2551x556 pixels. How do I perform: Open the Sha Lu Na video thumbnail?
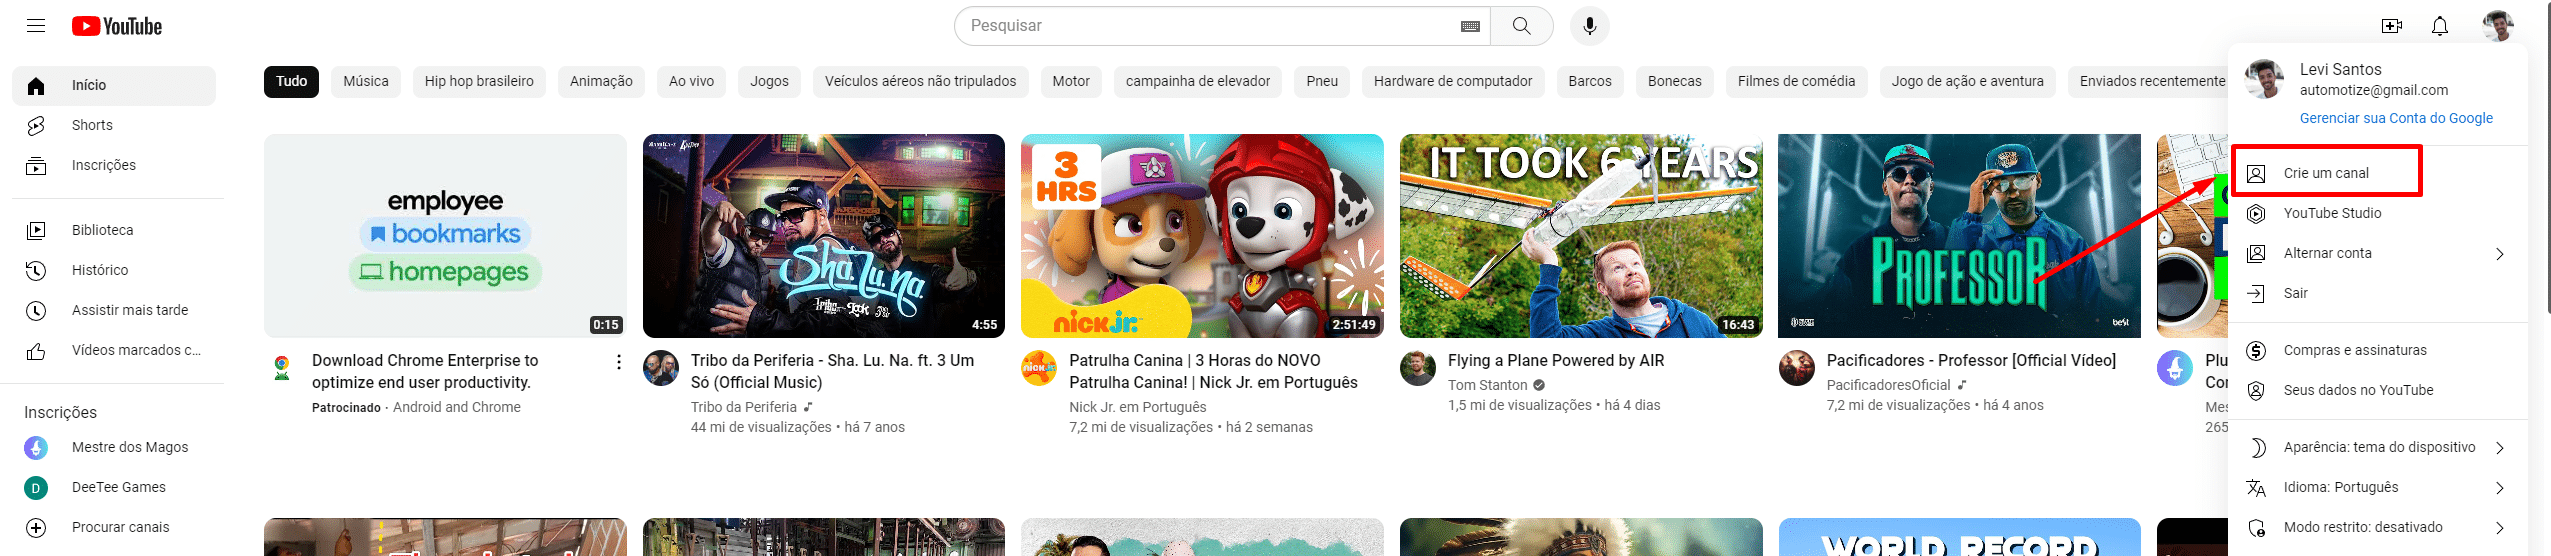click(824, 236)
